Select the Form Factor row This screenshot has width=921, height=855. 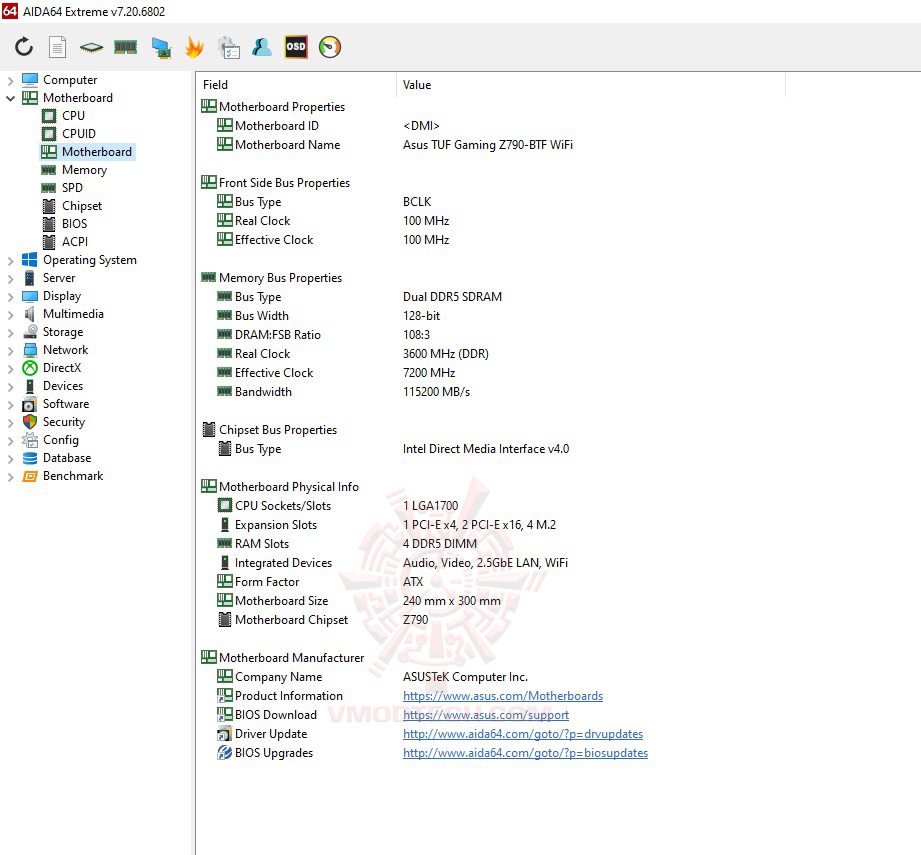click(320, 582)
